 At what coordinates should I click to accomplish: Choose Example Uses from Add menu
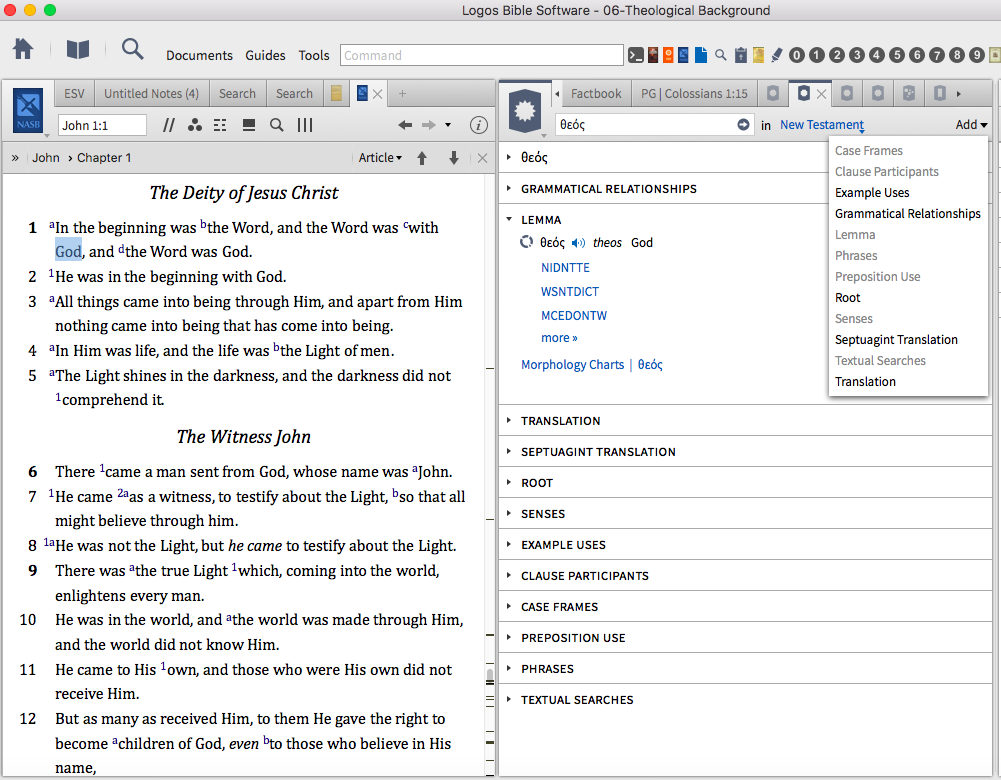871,193
